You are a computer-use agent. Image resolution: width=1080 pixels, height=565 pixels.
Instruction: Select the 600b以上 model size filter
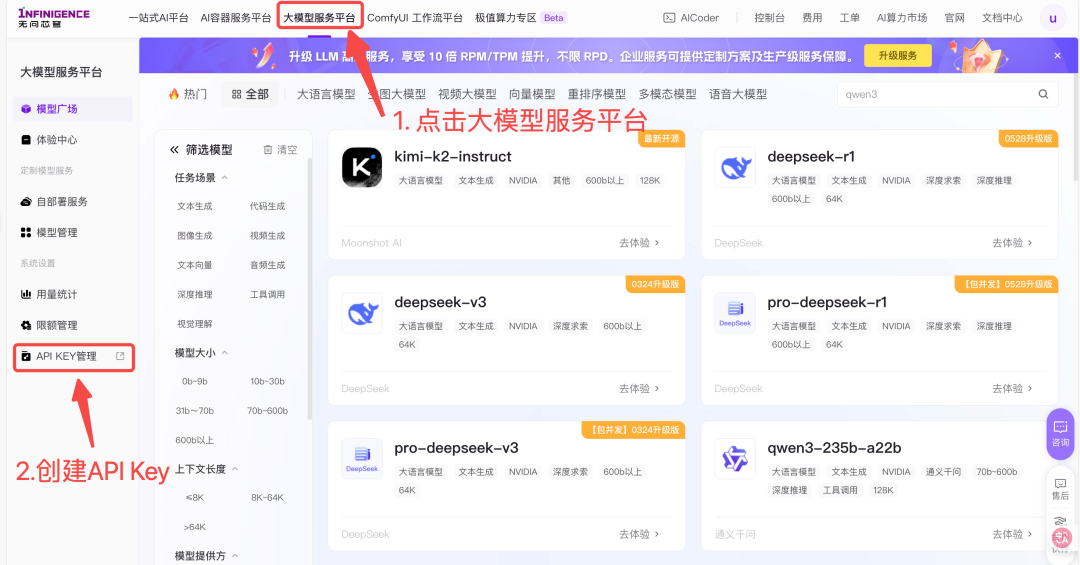195,440
